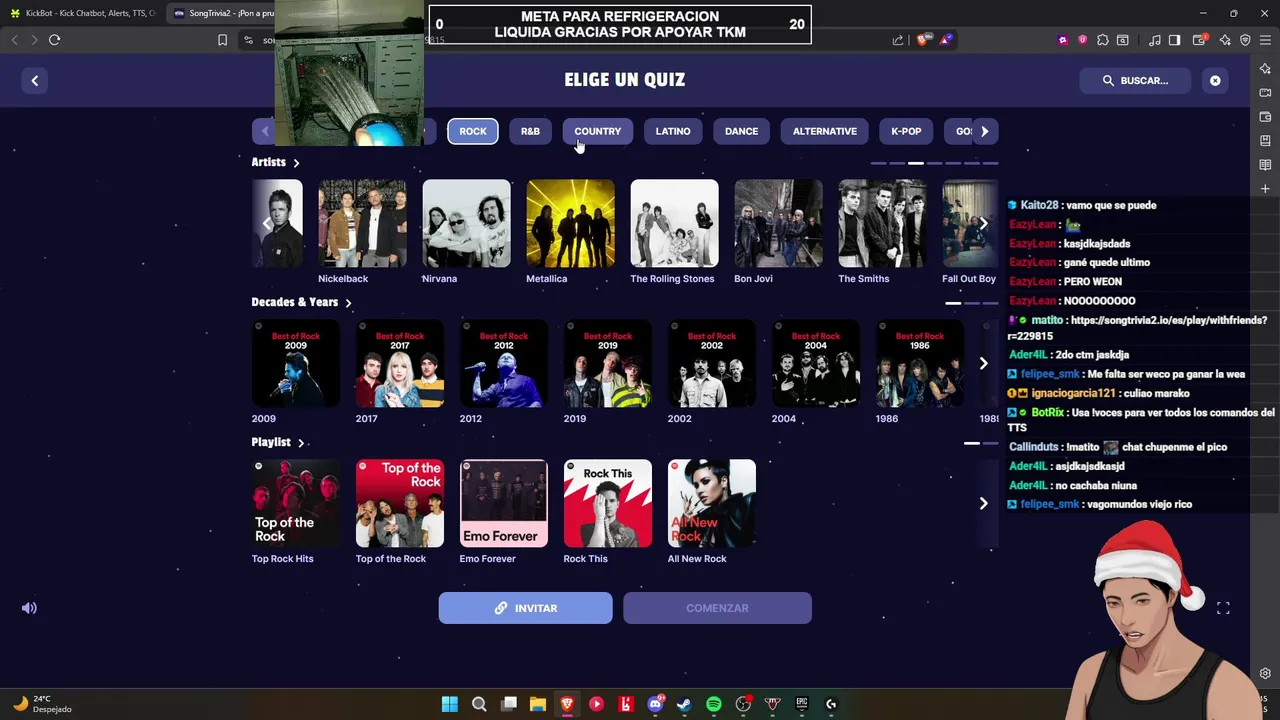
Task: Open the songtrivia2.io link in chat
Action: [1137, 329]
